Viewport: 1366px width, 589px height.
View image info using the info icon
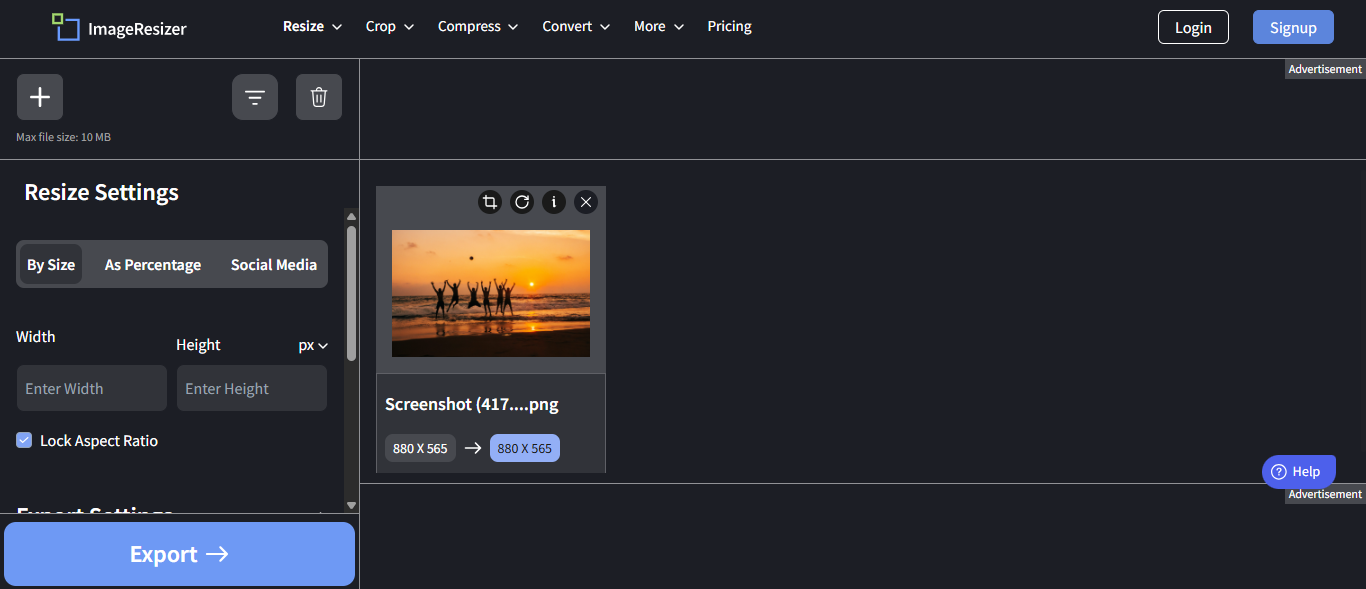553,201
